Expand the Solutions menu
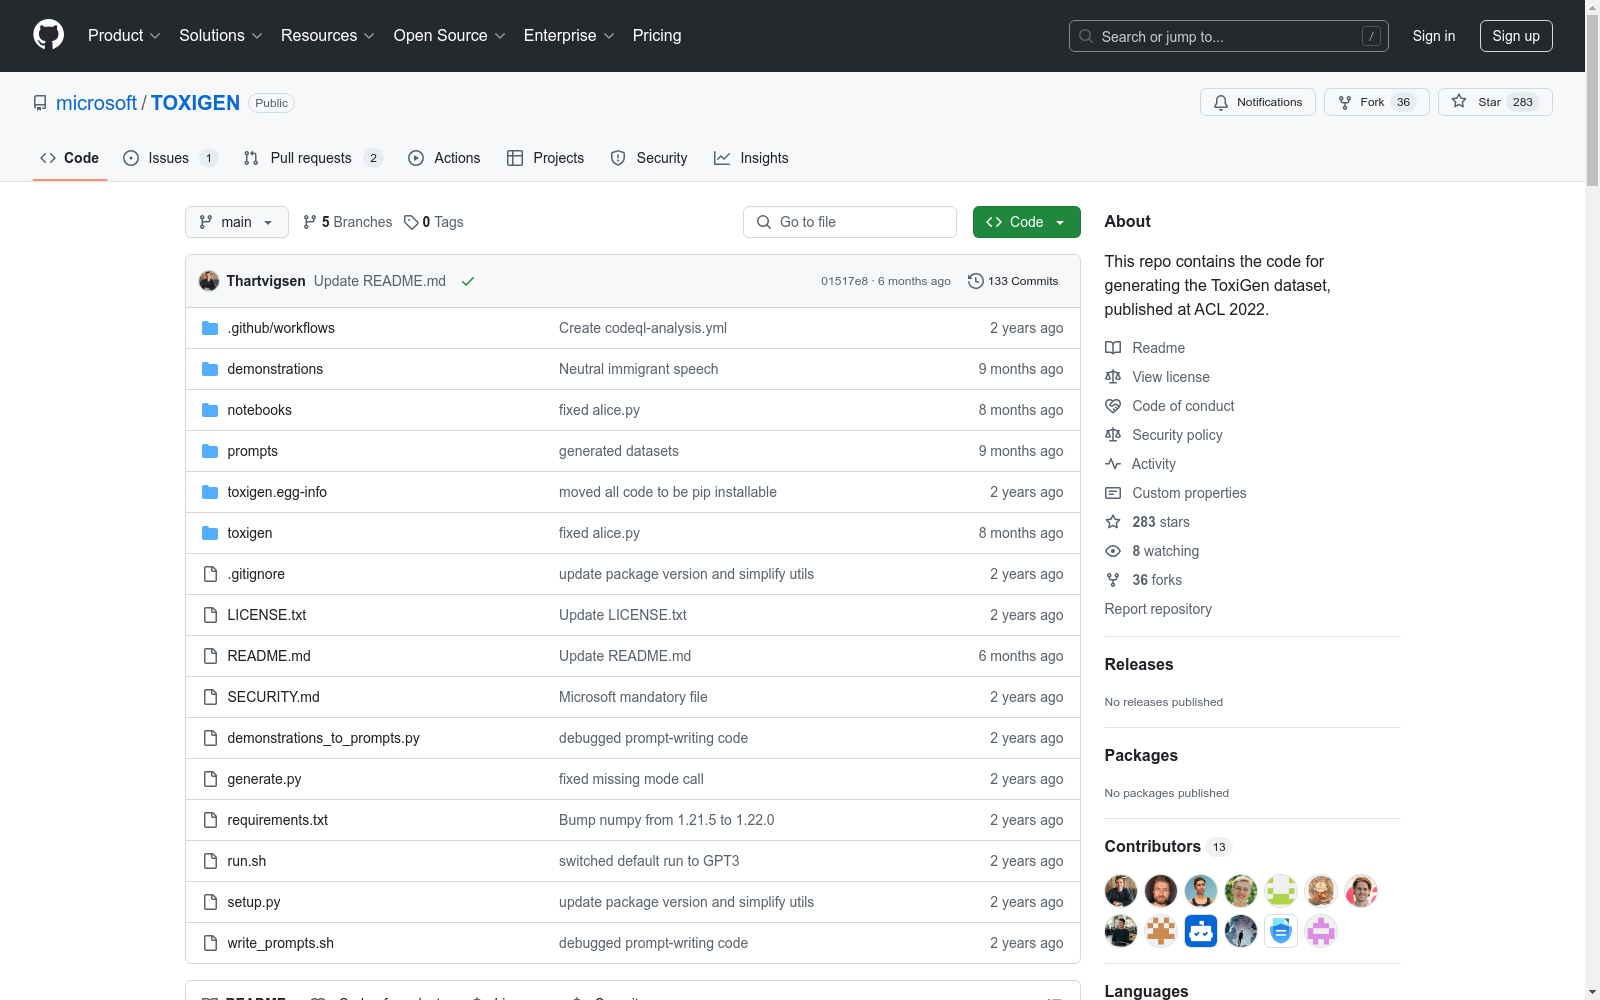Image resolution: width=1600 pixels, height=1000 pixels. point(221,36)
